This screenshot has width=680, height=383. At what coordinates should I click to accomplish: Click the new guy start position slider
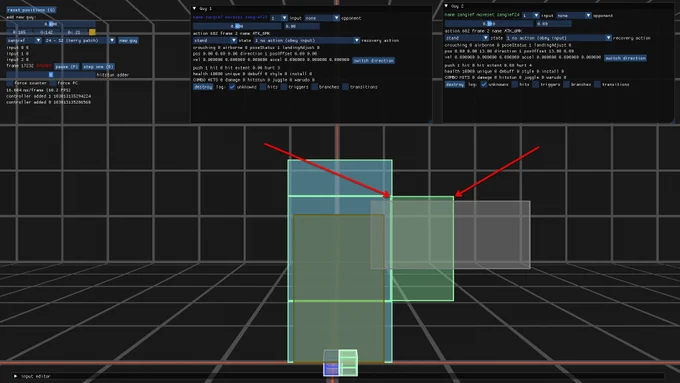coord(51,24)
